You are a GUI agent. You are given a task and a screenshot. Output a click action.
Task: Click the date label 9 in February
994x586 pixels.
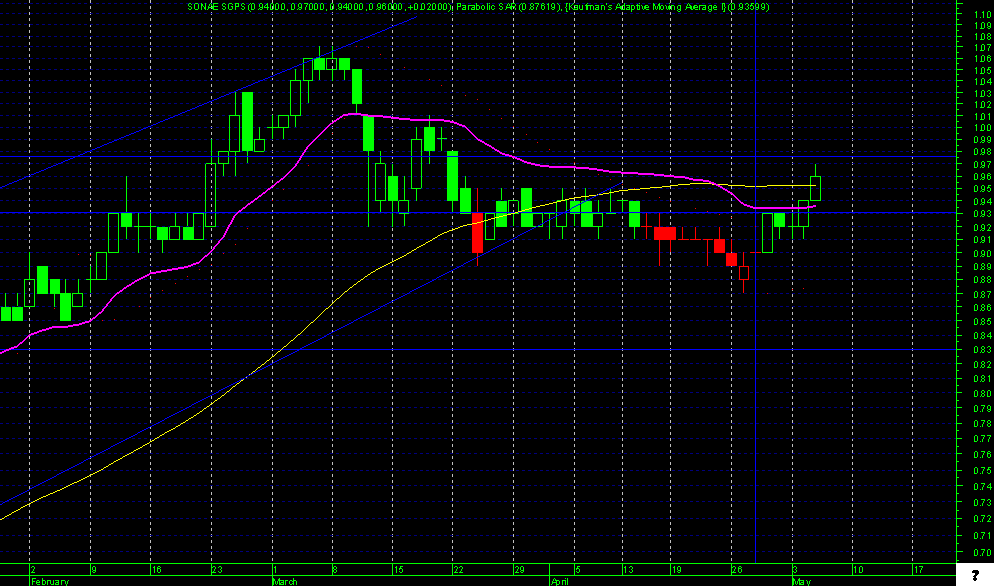tap(94, 570)
